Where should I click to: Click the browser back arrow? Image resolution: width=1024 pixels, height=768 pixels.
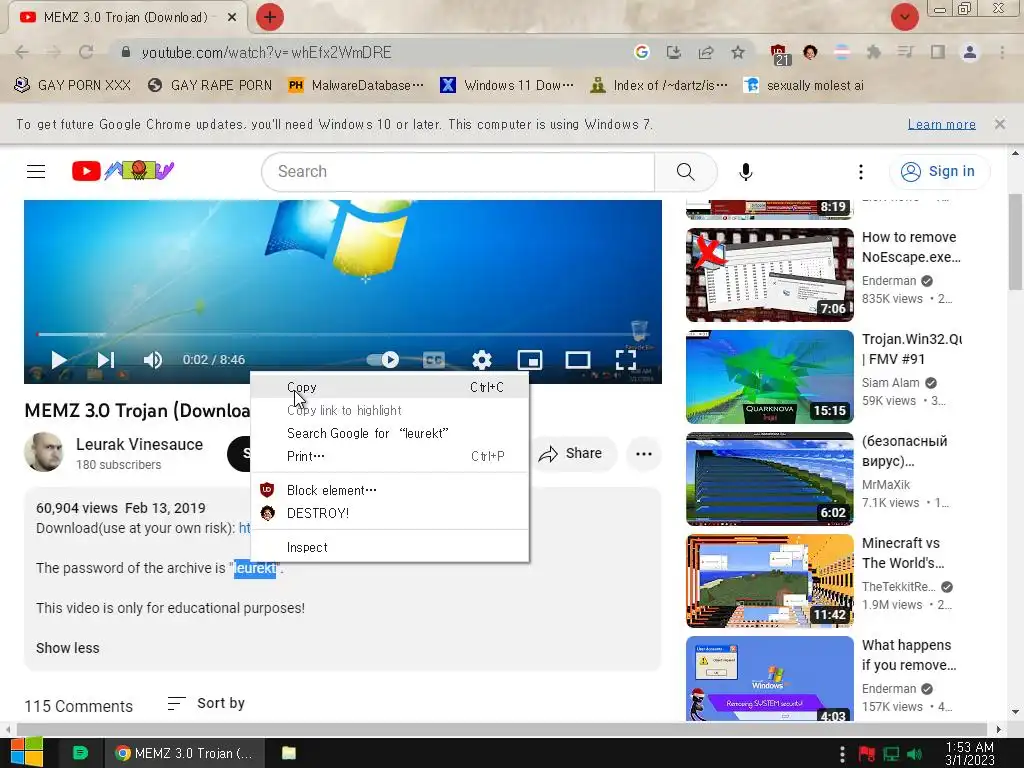point(22,52)
